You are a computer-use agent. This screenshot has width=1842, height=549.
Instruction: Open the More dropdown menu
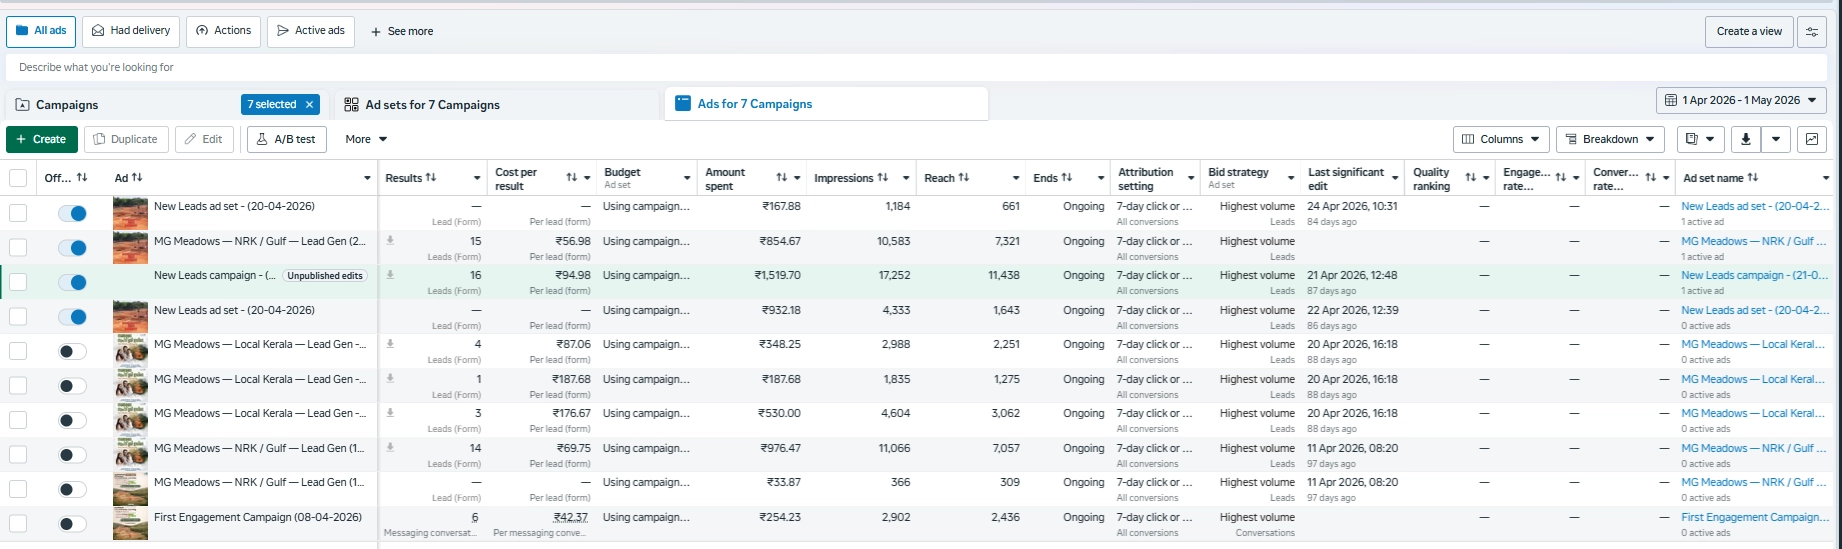[x=366, y=139]
